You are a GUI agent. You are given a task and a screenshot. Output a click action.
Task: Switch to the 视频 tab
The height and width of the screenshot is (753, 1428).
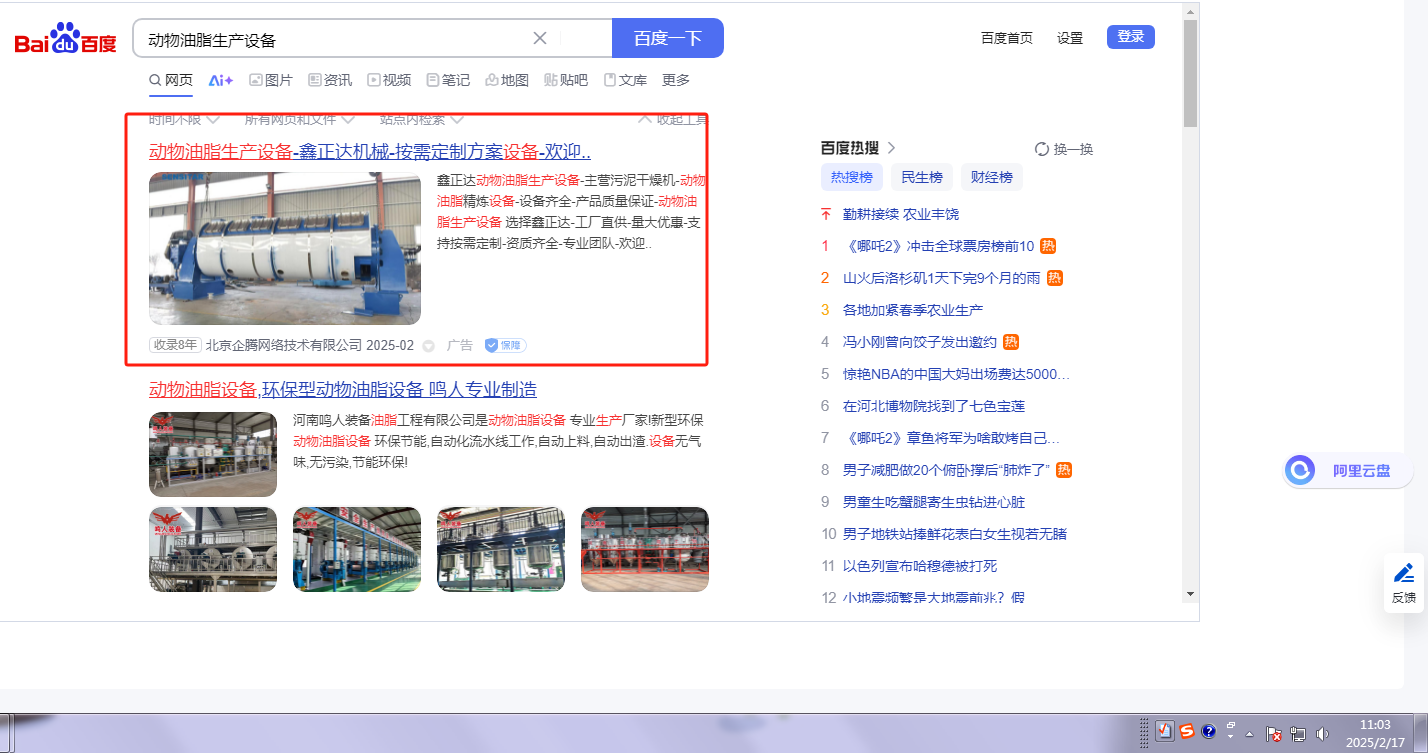(389, 80)
